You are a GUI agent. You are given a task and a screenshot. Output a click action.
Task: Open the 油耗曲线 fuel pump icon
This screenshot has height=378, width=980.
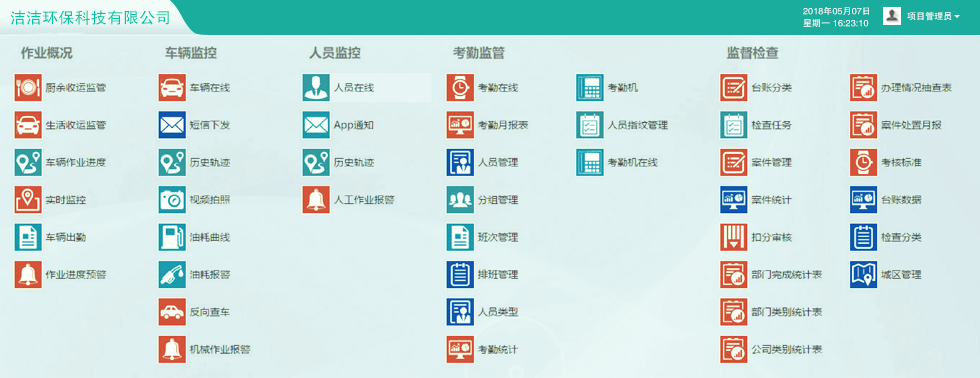[172, 237]
